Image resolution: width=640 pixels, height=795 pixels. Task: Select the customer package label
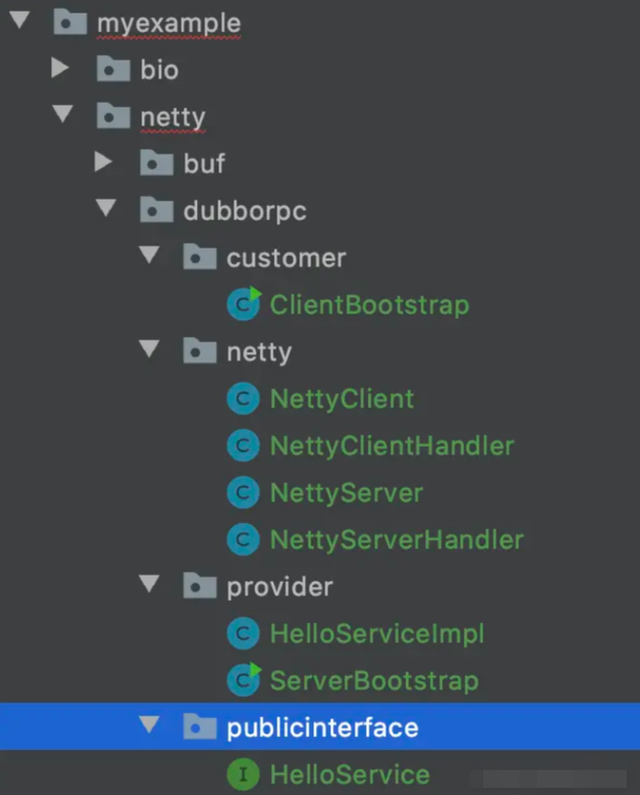point(286,258)
